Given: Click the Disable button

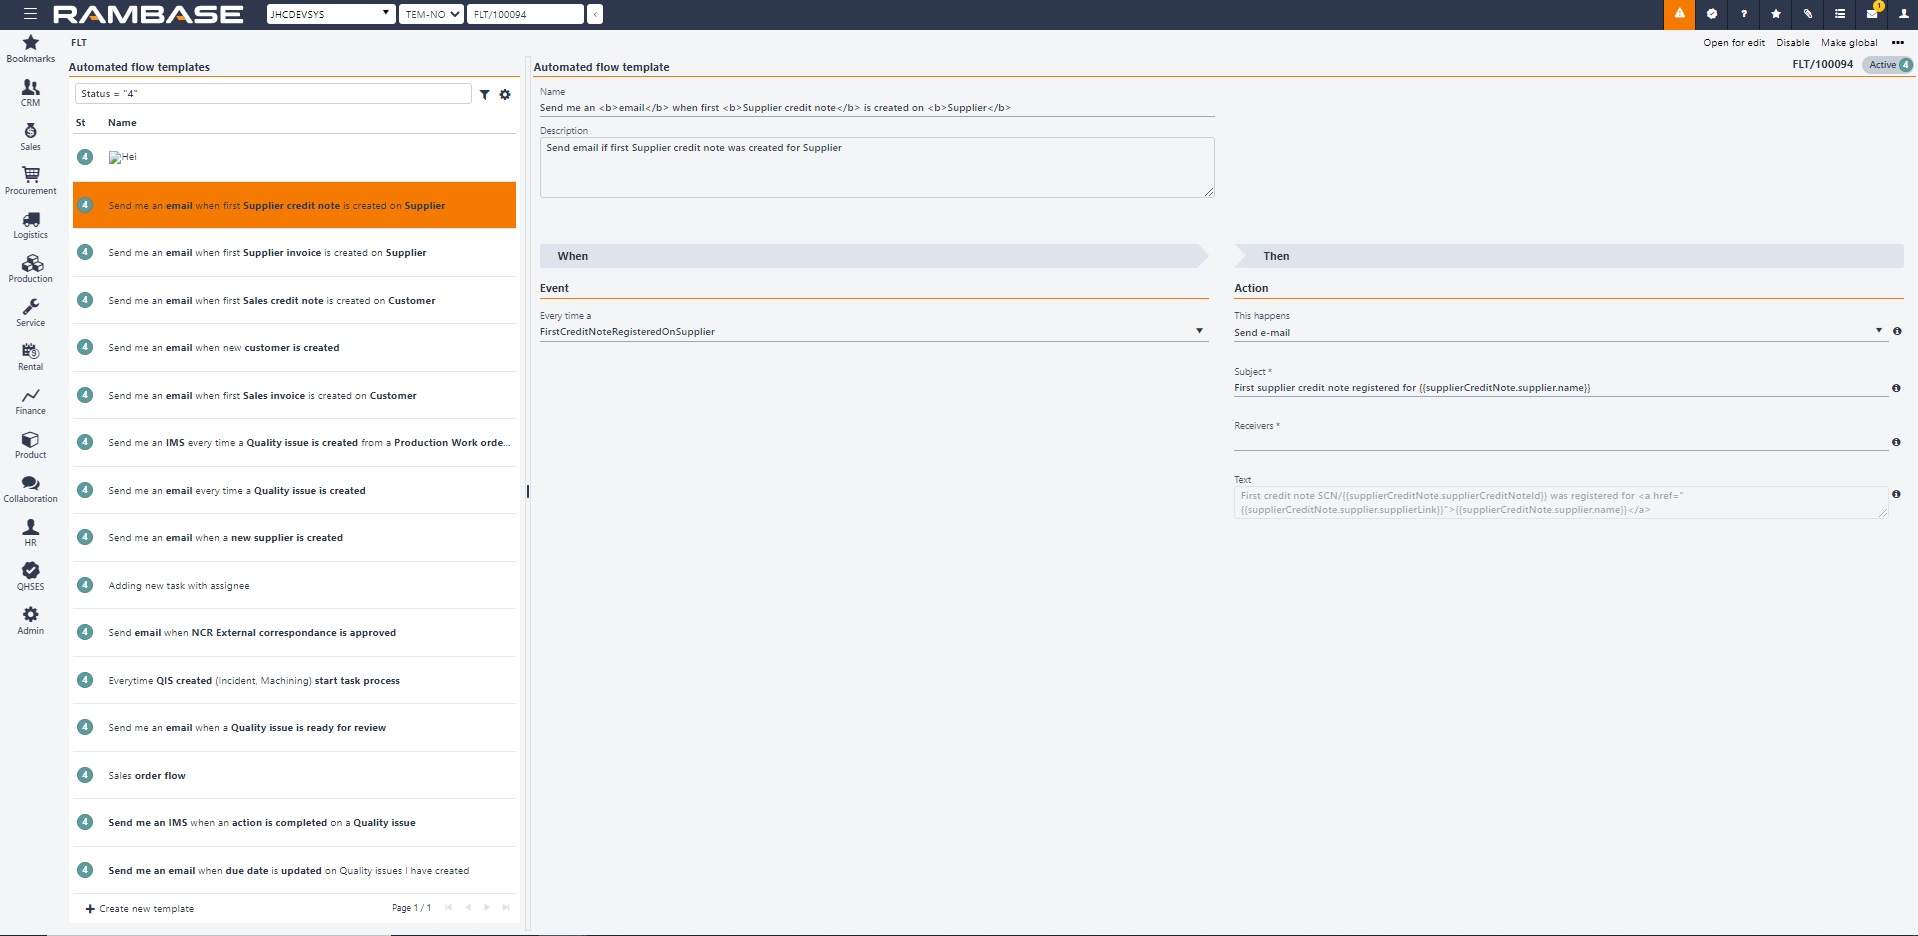Looking at the screenshot, I should click(1792, 43).
